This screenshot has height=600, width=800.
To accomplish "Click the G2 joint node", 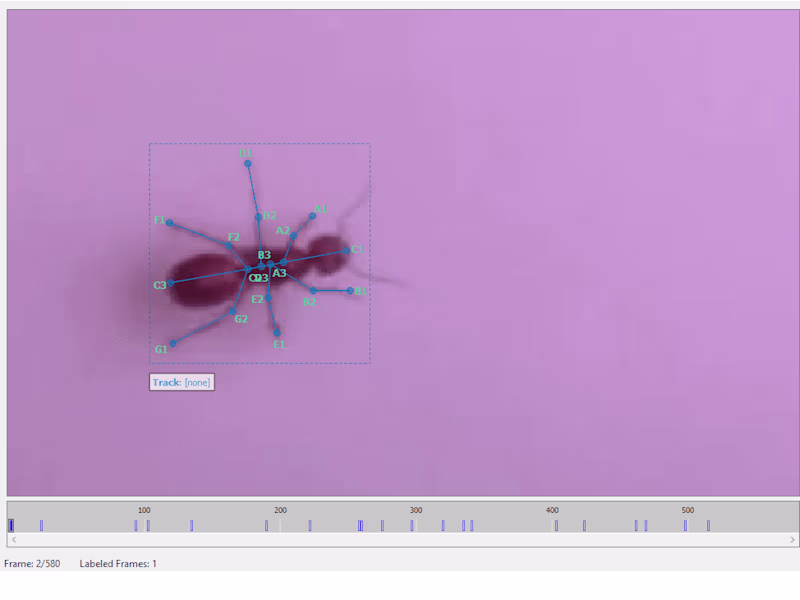I will (x=233, y=311).
